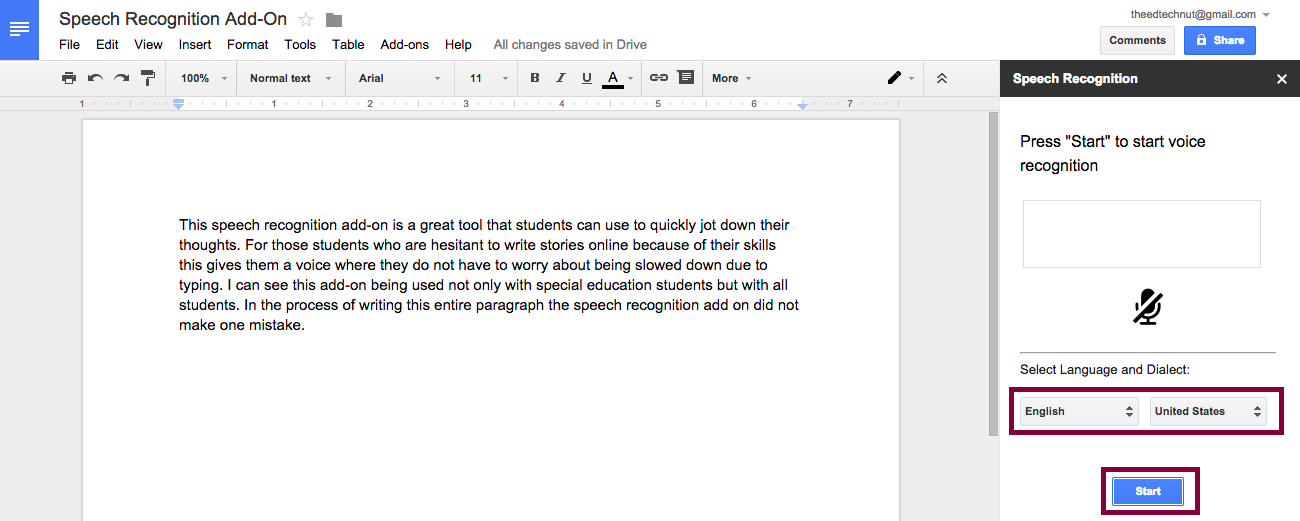Toggle bold formatting
Image resolution: width=1300 pixels, height=521 pixels.
point(535,78)
